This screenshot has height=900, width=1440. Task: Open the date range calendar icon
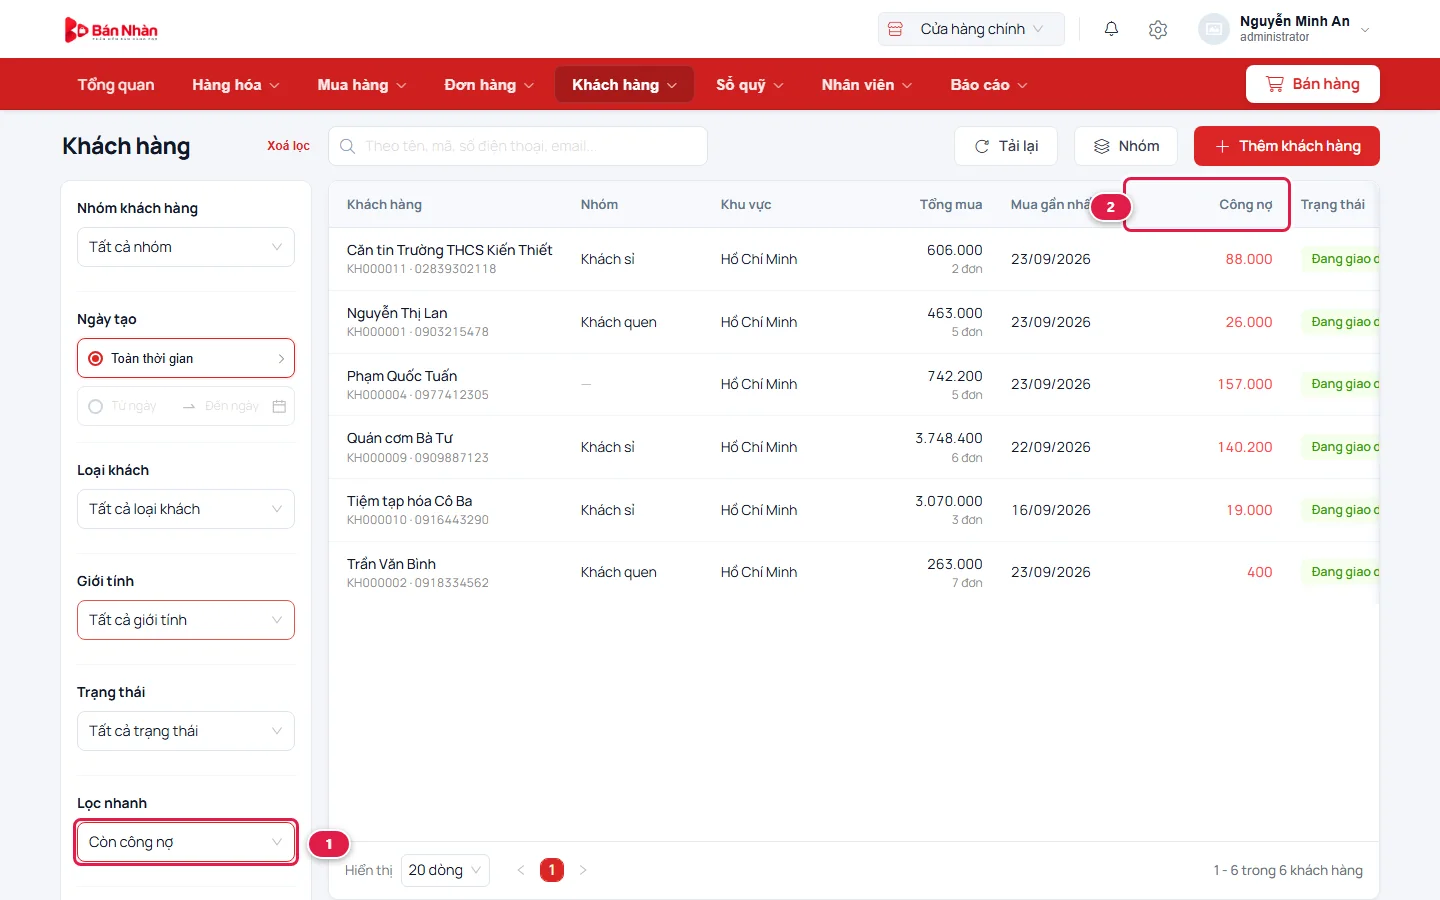coord(279,406)
